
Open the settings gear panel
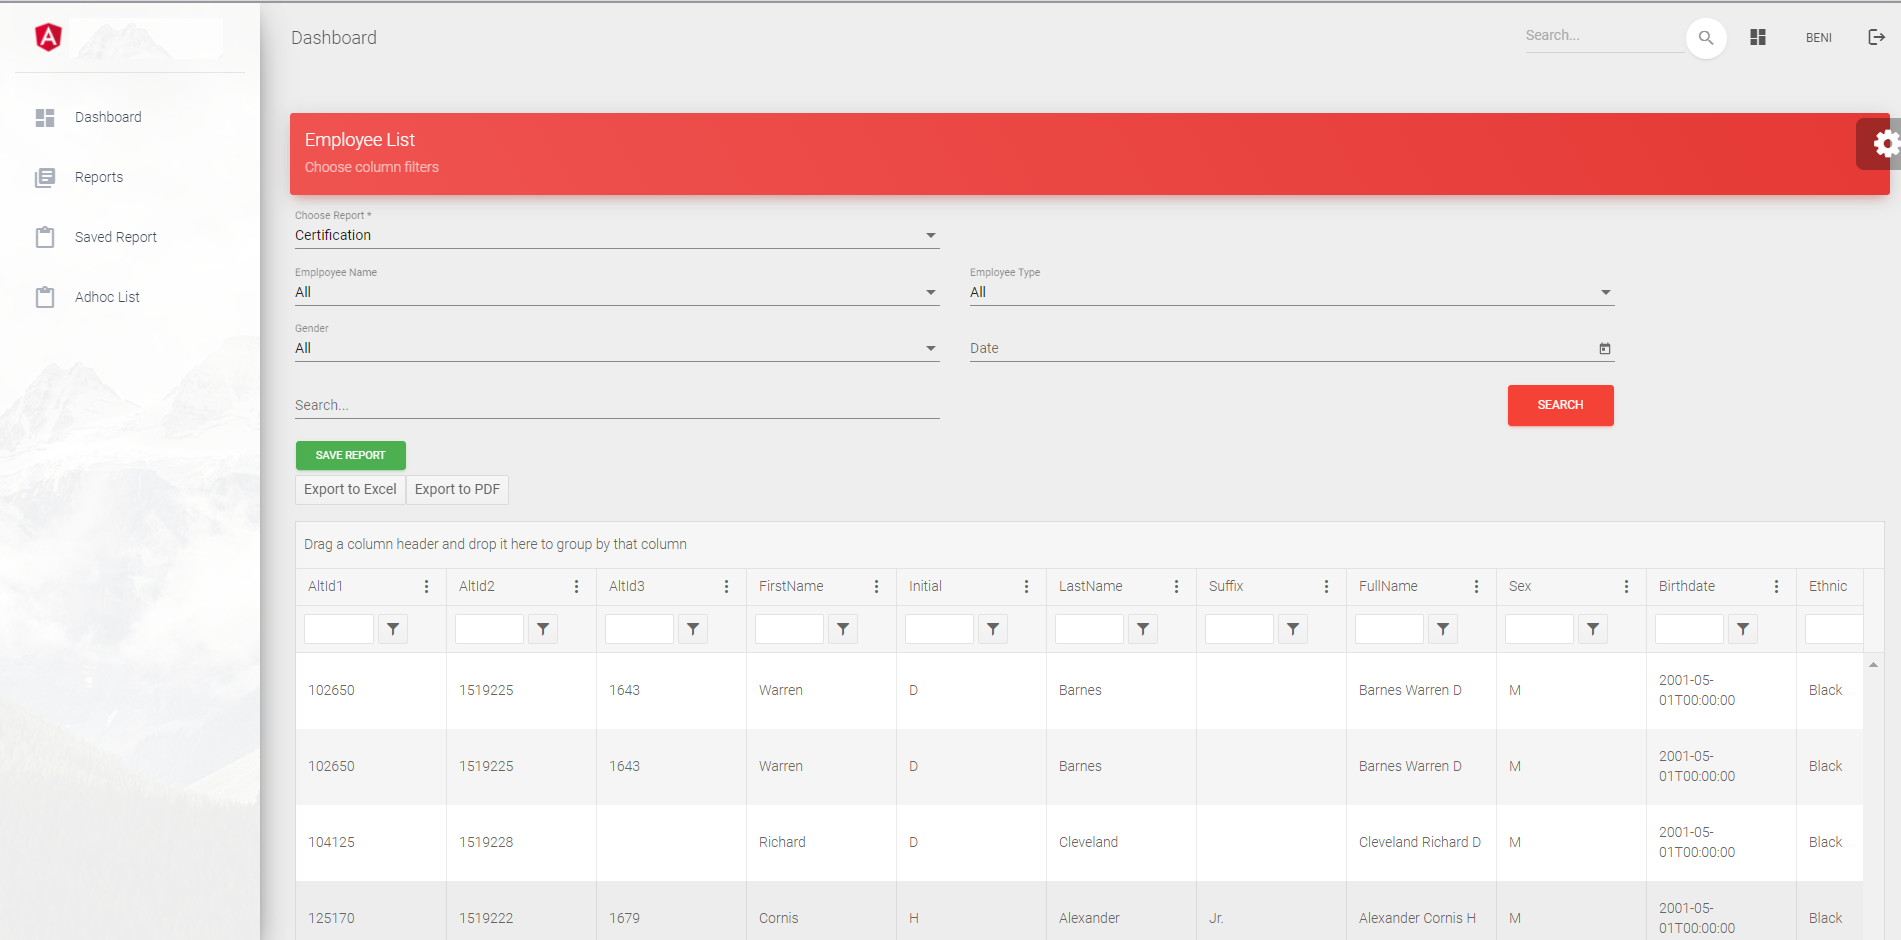(x=1885, y=144)
